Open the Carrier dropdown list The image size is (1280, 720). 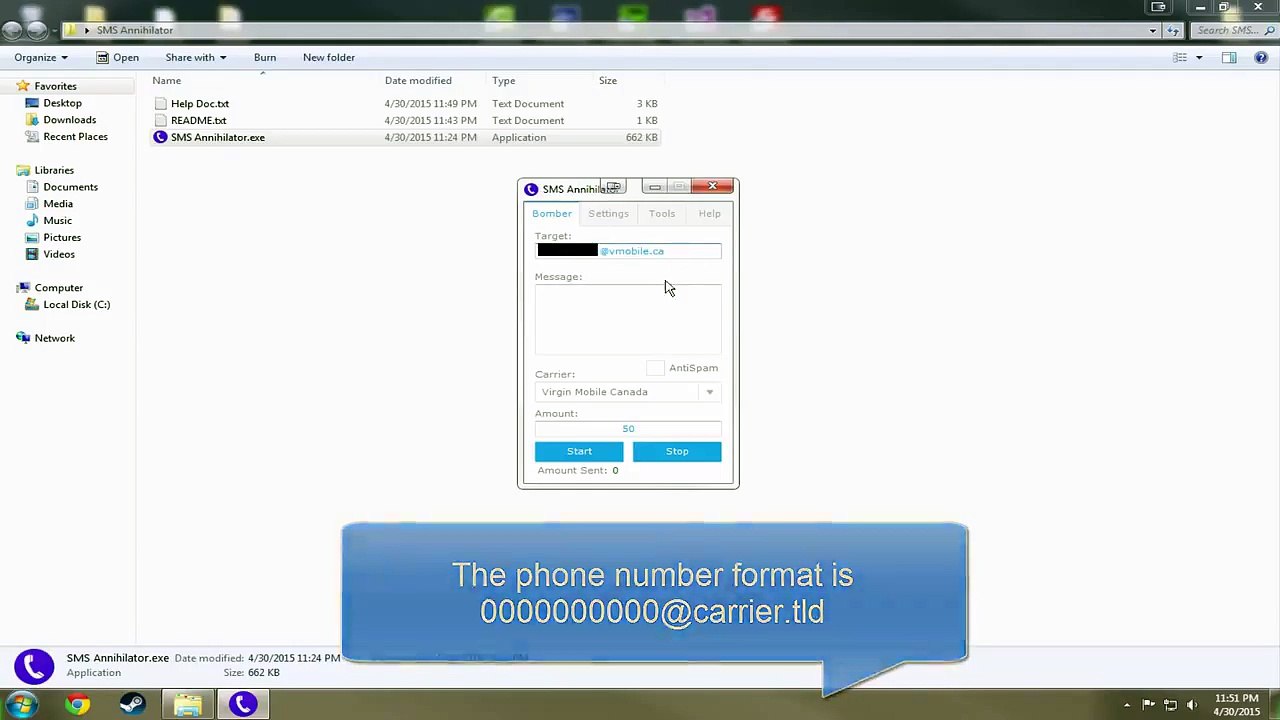[710, 392]
